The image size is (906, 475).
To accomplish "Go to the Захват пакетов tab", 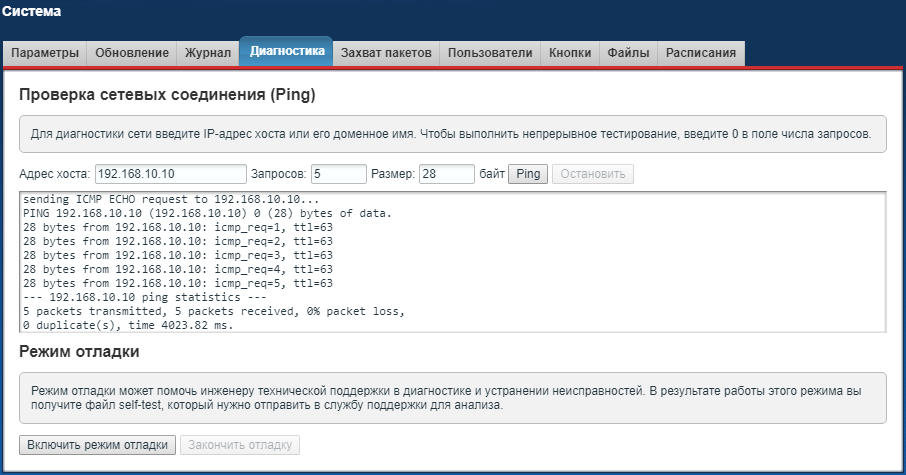I will 386,53.
